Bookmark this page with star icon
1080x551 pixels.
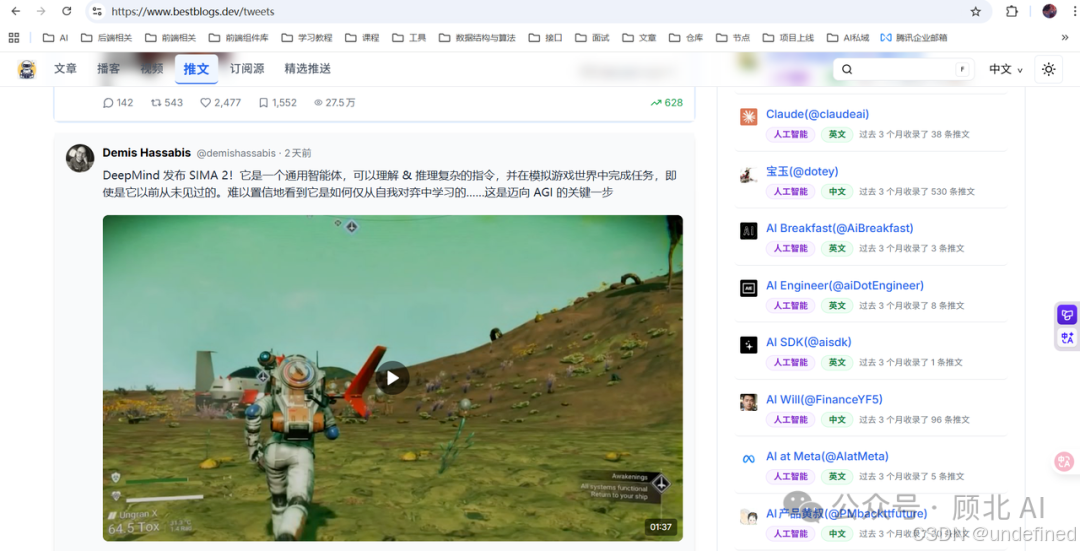[x=975, y=12]
